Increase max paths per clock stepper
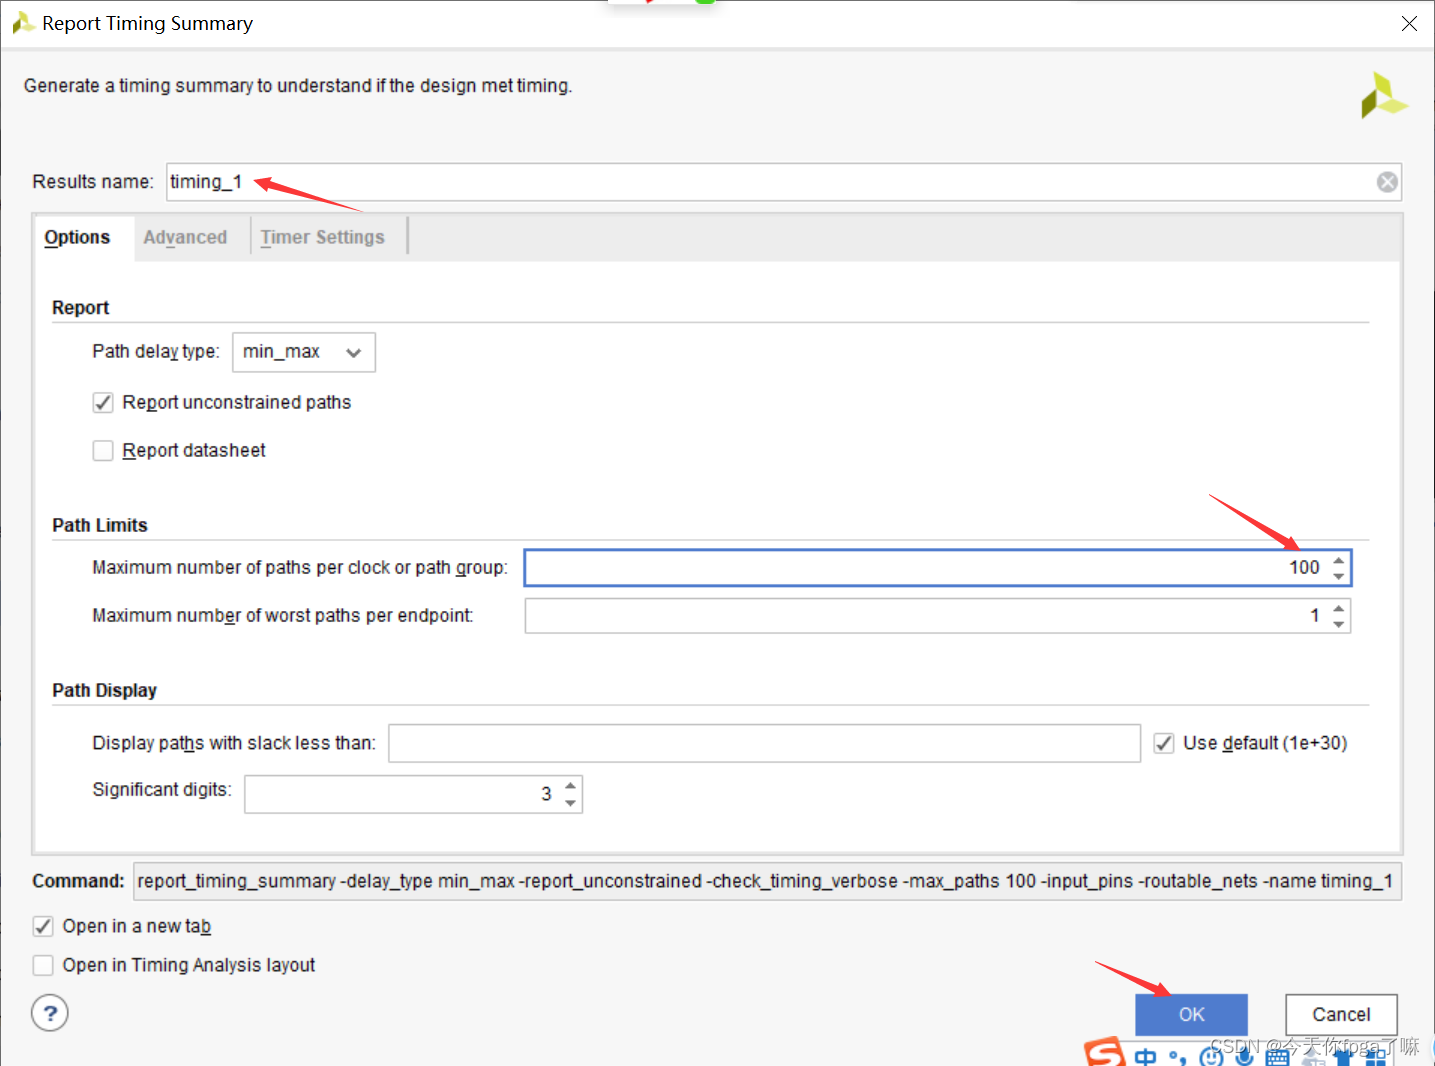 click(1339, 560)
